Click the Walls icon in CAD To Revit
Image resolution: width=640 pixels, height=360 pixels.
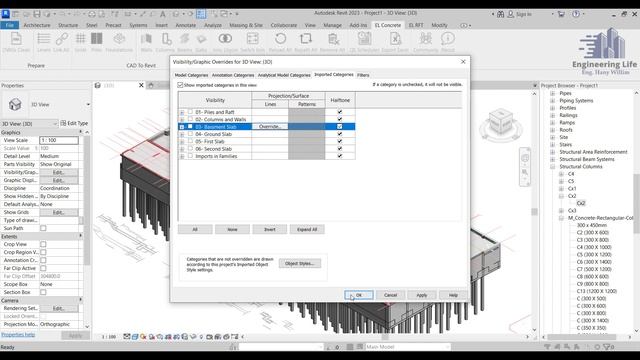pyautogui.click(x=146, y=39)
